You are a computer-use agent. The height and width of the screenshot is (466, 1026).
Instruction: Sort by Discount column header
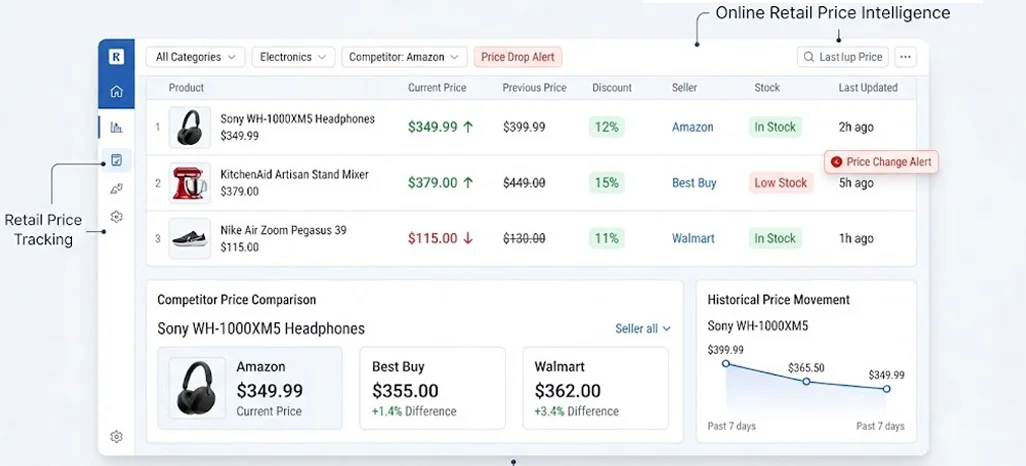point(612,88)
